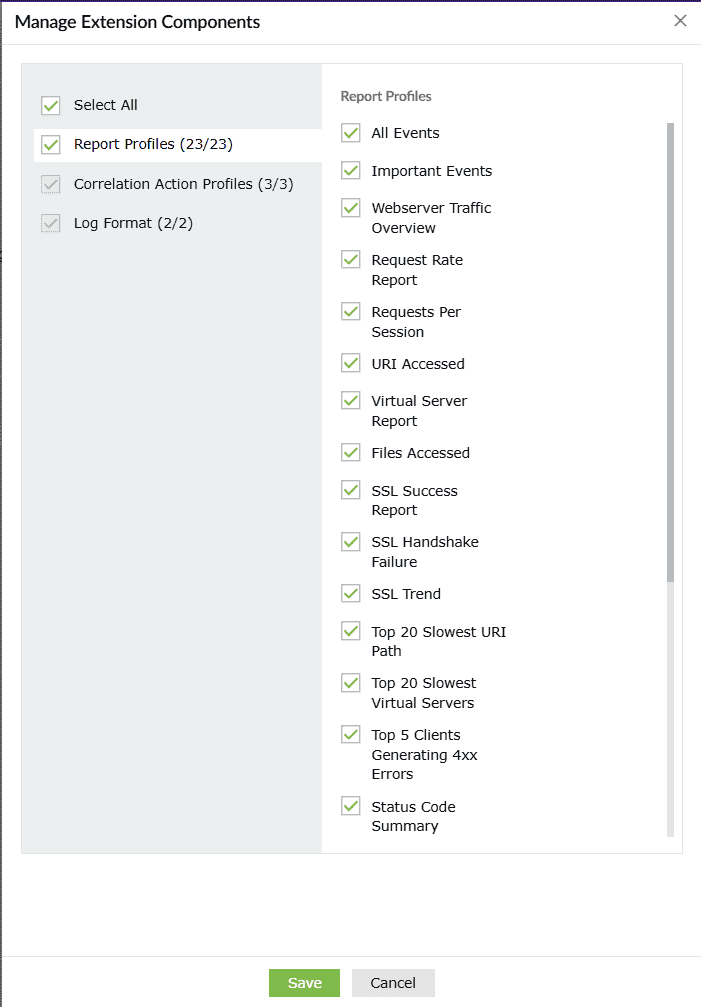Deselect the Important Events checkbox
The width and height of the screenshot is (701, 1007).
[x=351, y=171]
